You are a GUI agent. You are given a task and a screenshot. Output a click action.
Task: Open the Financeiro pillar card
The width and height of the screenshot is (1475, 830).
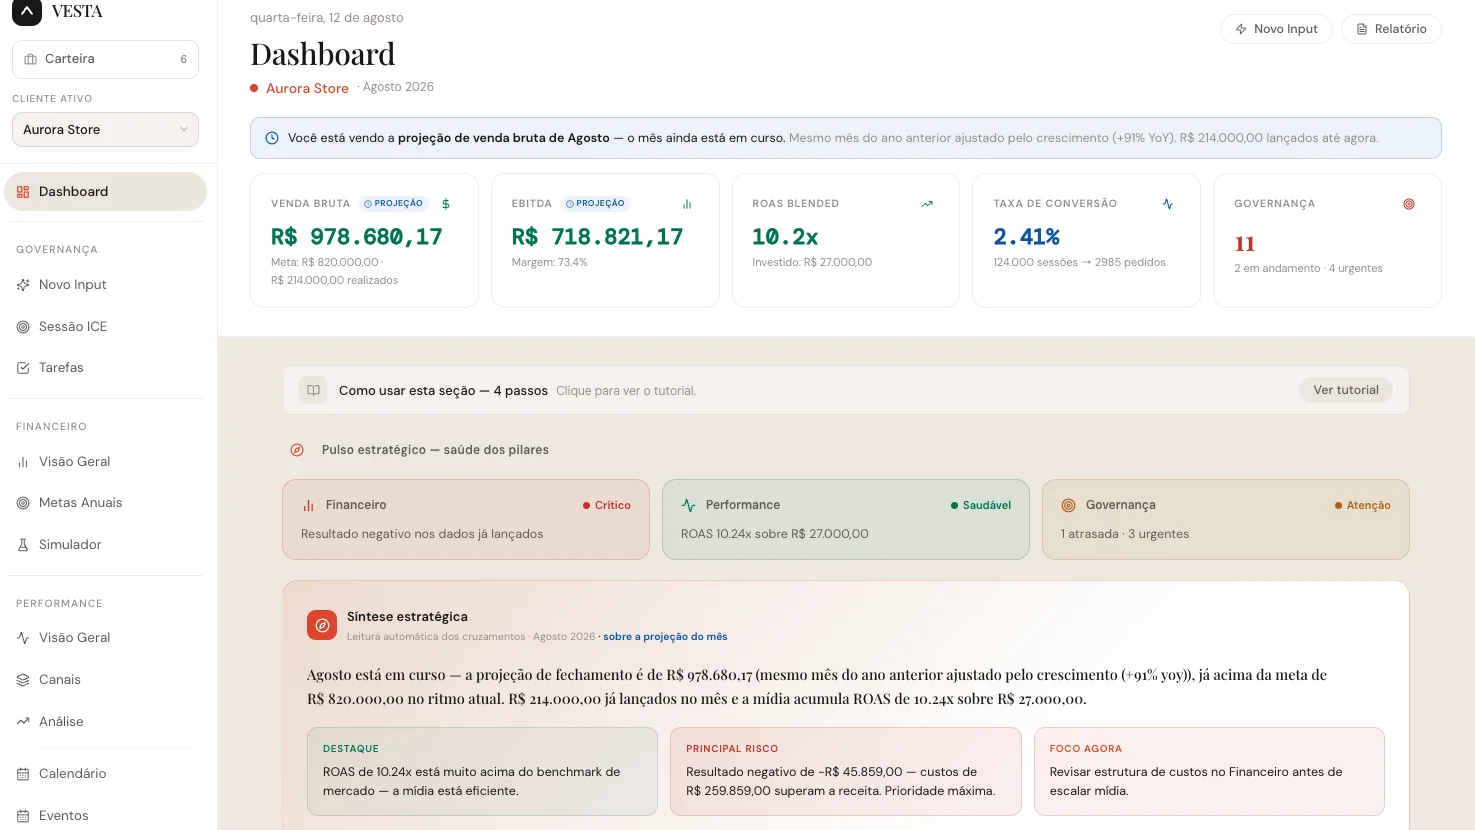point(466,519)
